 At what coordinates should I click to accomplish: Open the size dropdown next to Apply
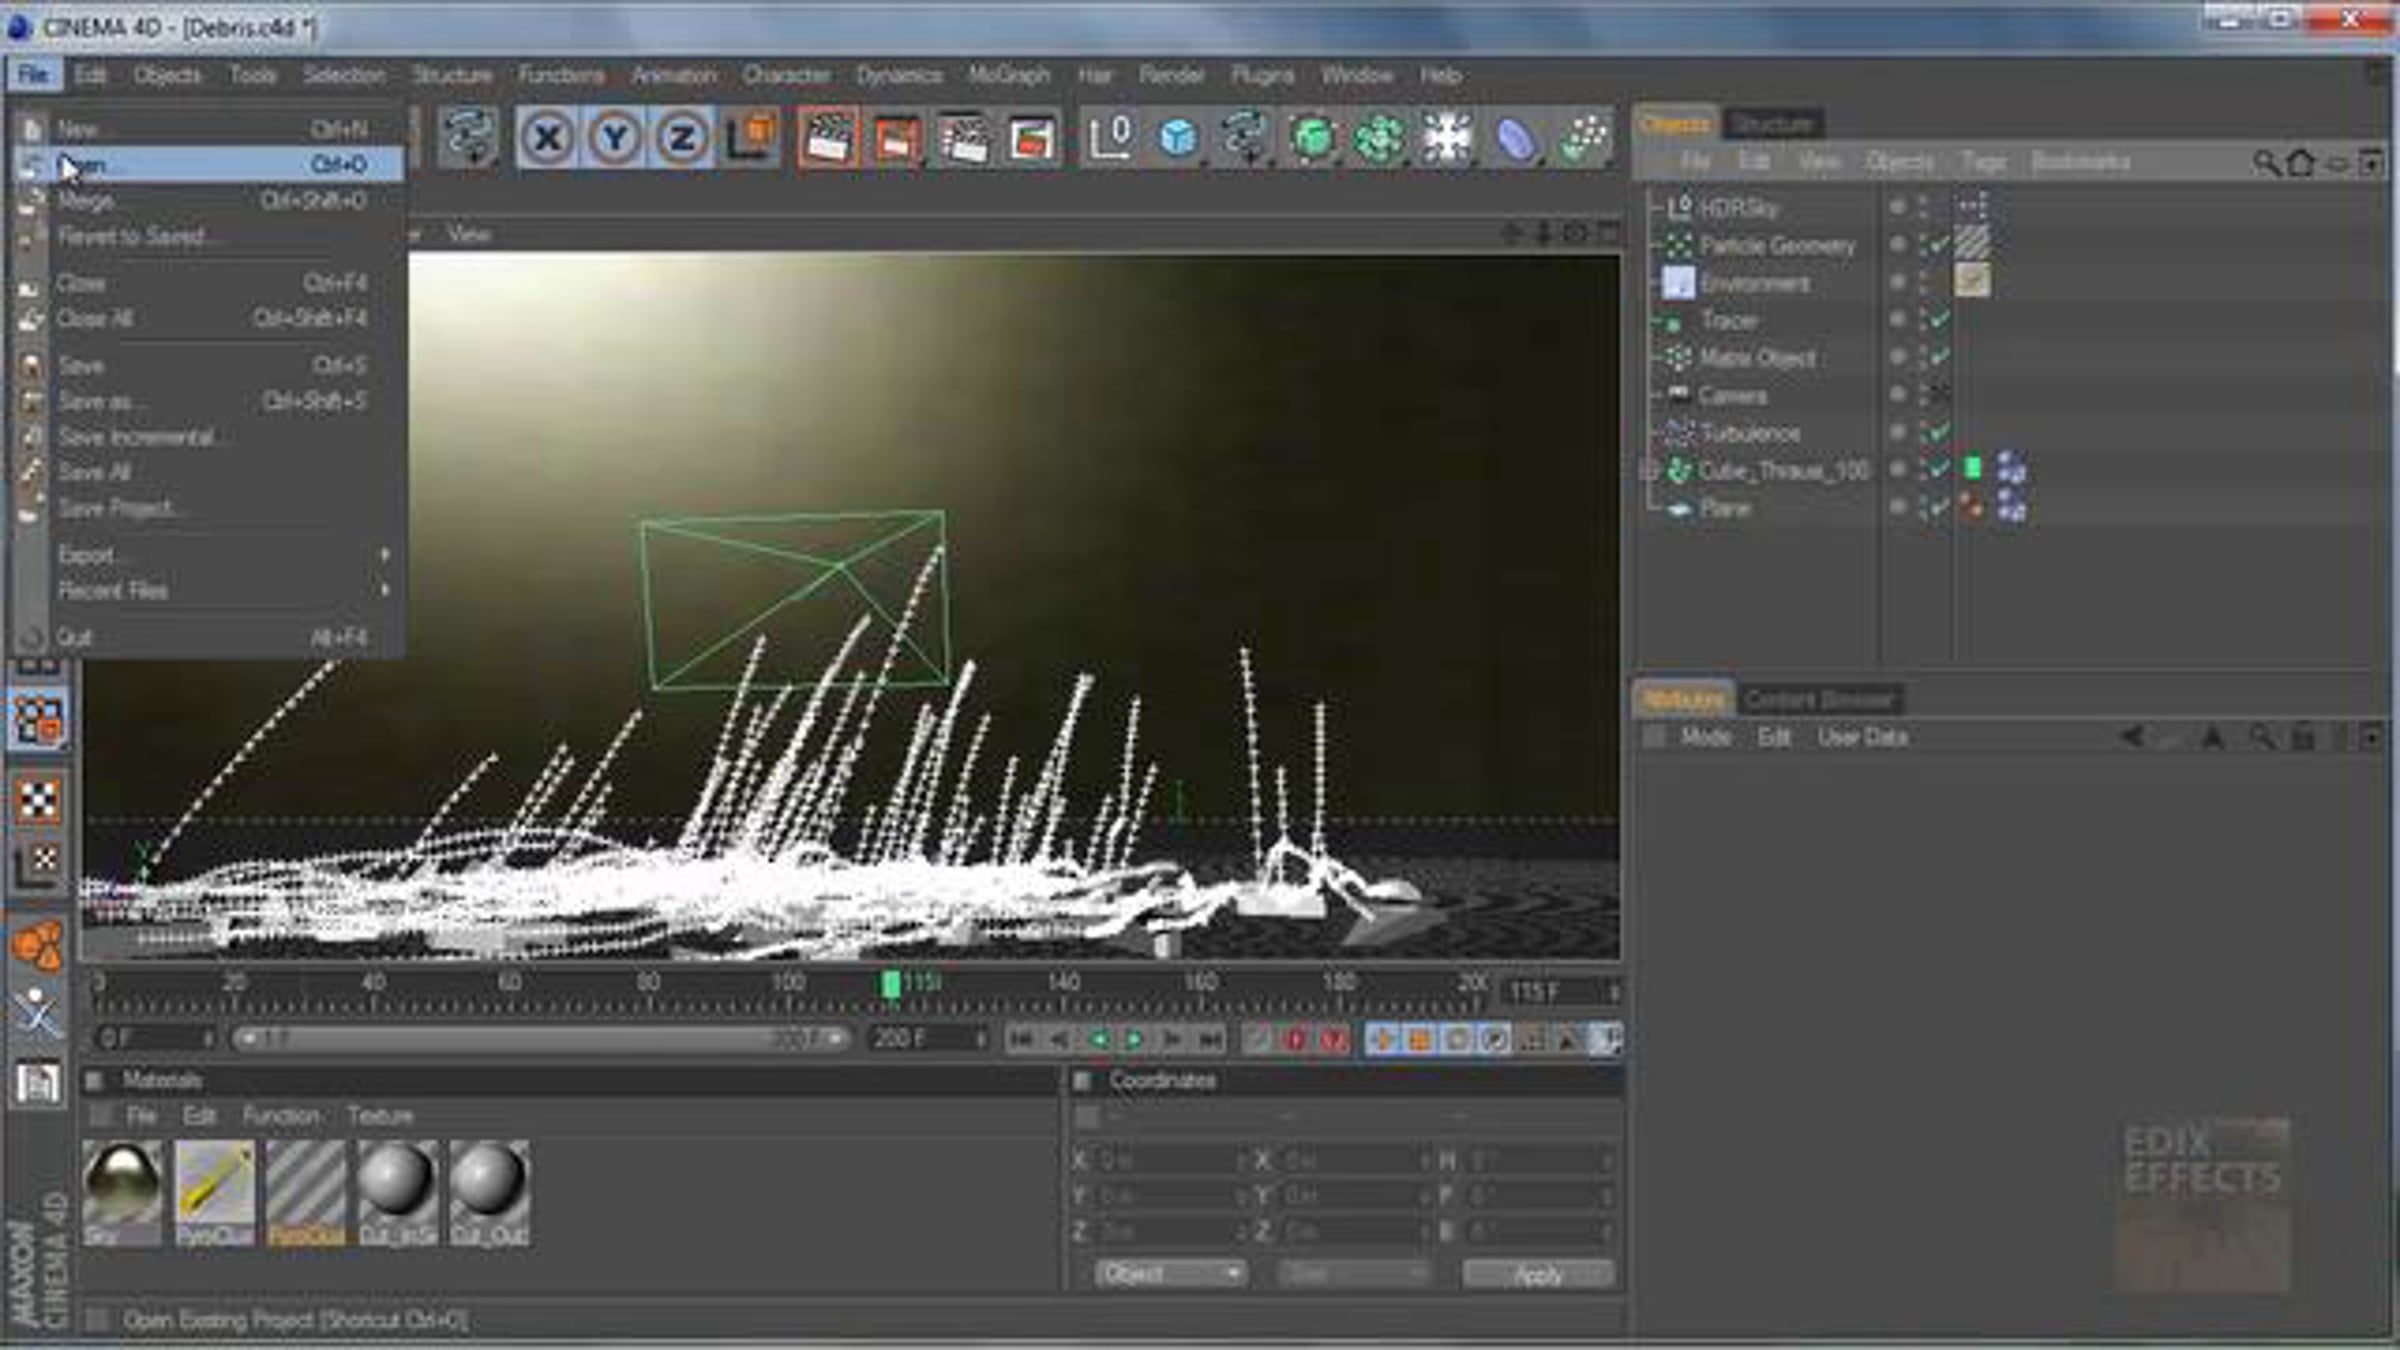coord(1354,1274)
